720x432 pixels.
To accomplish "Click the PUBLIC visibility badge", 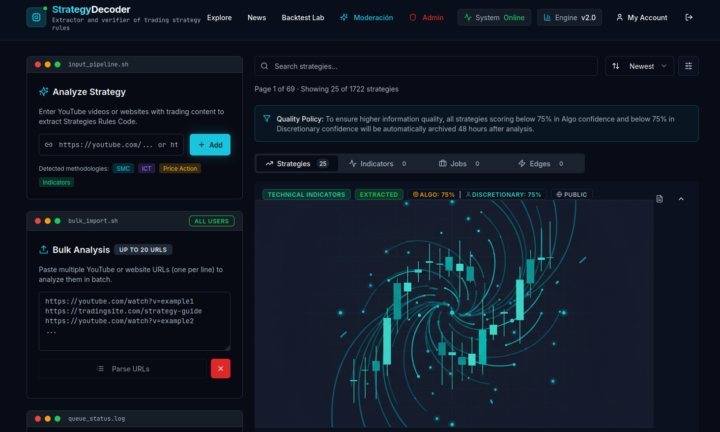I will (x=572, y=195).
